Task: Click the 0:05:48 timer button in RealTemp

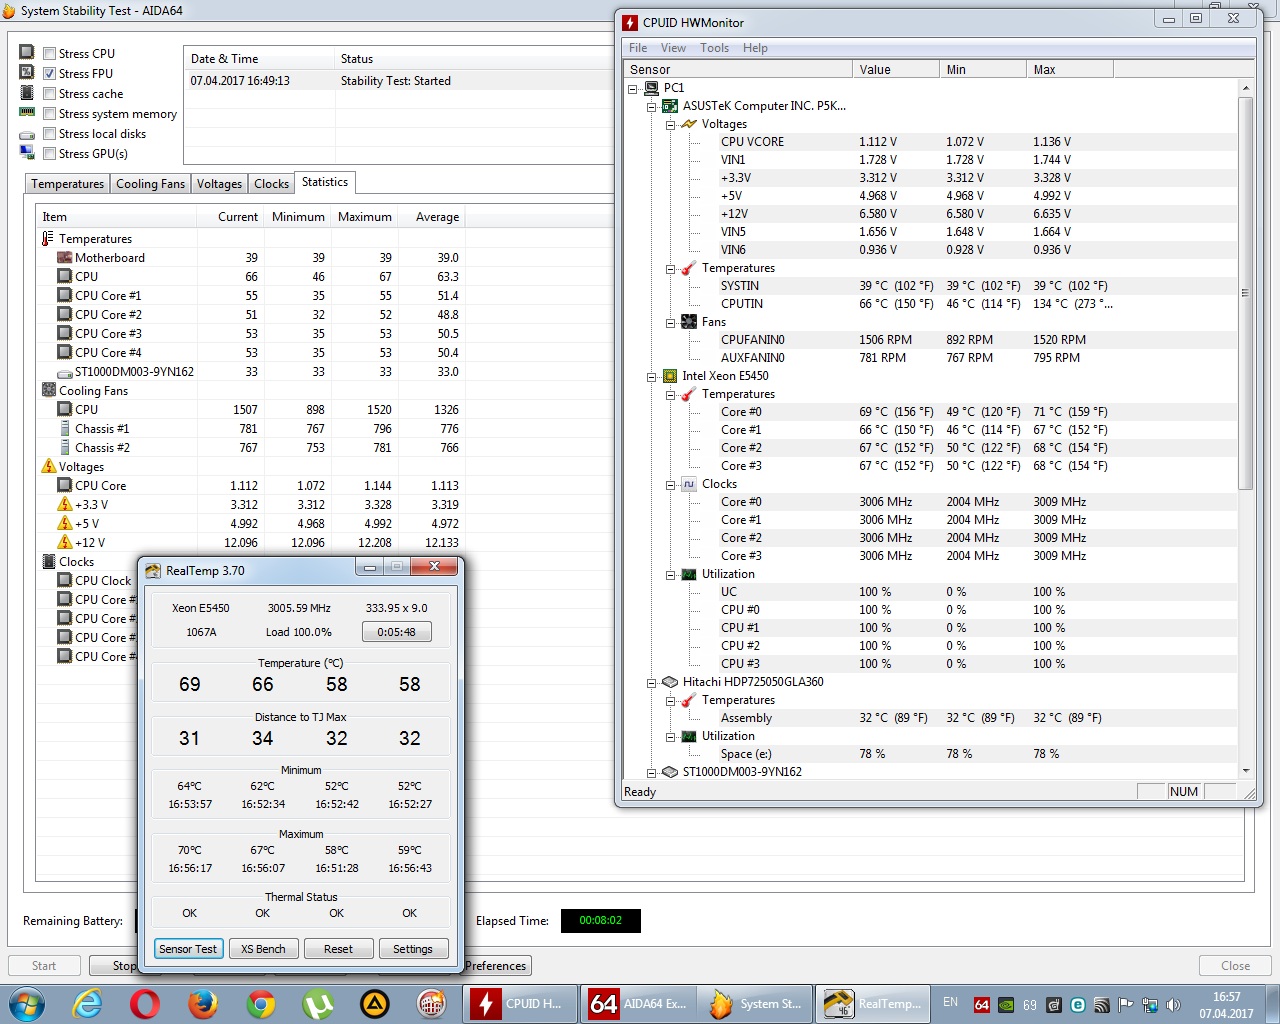Action: (x=397, y=632)
